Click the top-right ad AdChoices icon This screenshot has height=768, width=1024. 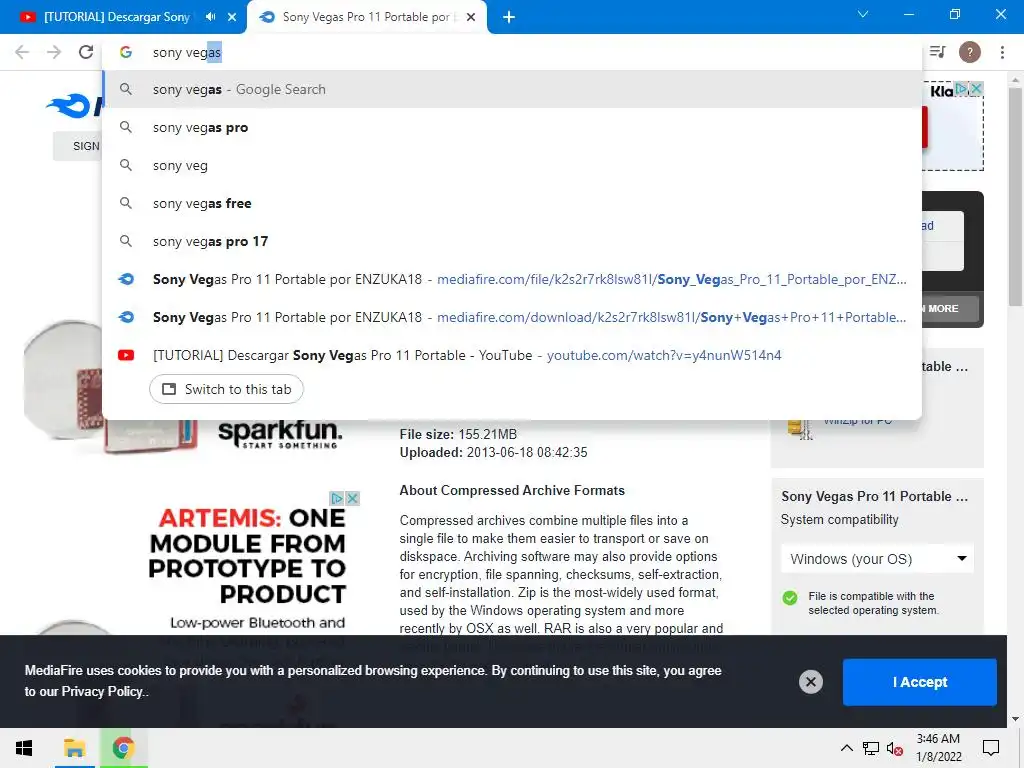point(961,88)
